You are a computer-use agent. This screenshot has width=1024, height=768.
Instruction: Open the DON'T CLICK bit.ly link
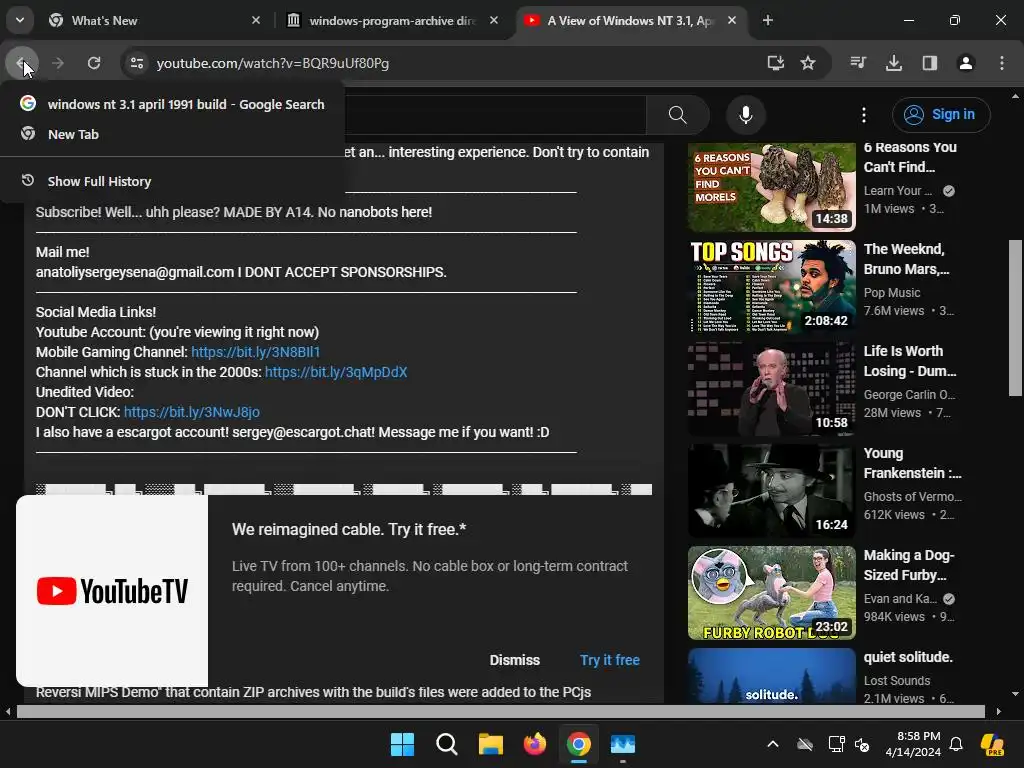point(192,412)
